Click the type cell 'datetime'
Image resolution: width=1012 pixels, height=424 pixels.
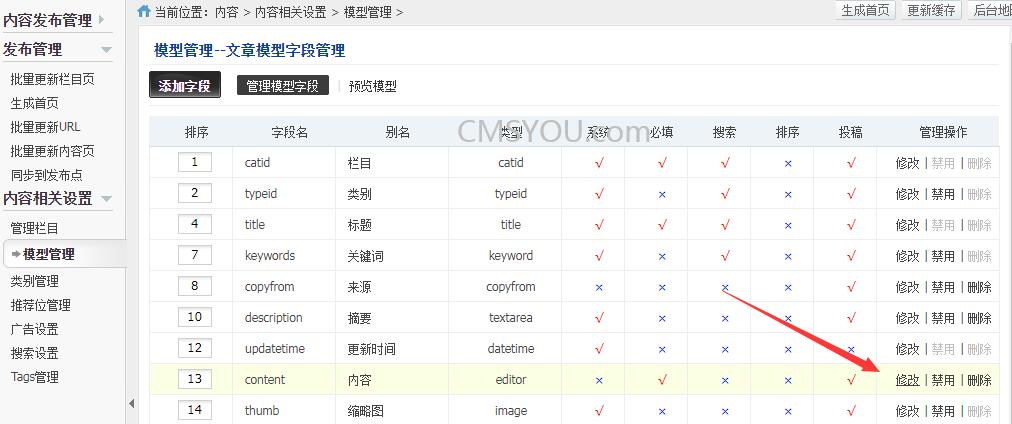(511, 348)
